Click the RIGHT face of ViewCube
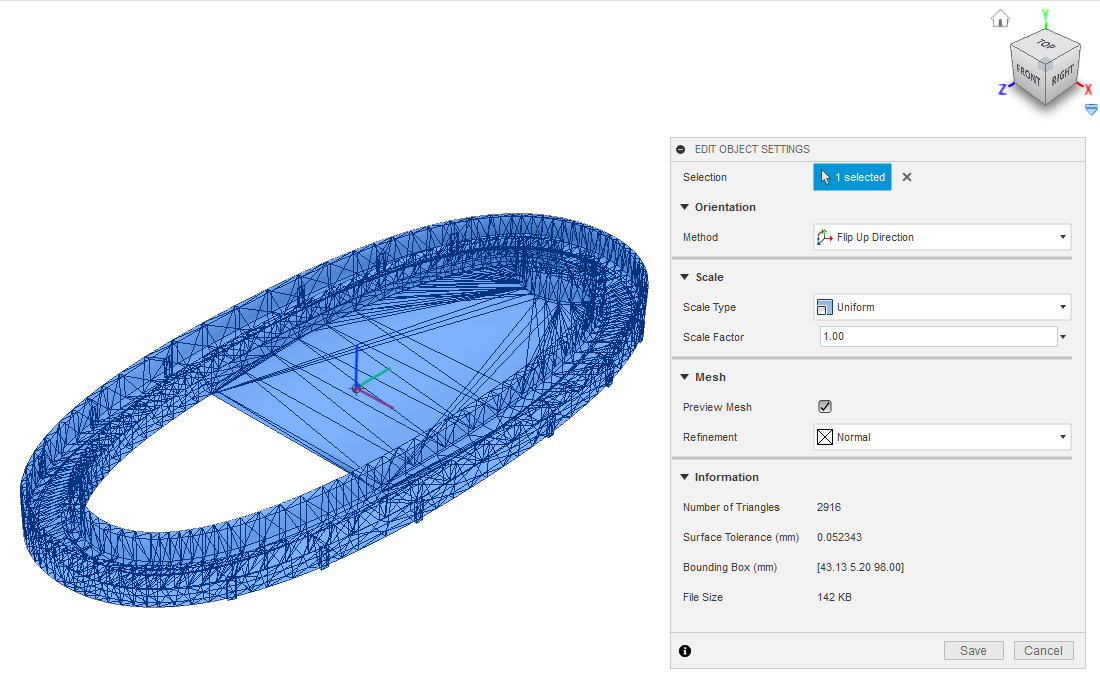Screen dimensions: 1100x688 coord(1062,73)
